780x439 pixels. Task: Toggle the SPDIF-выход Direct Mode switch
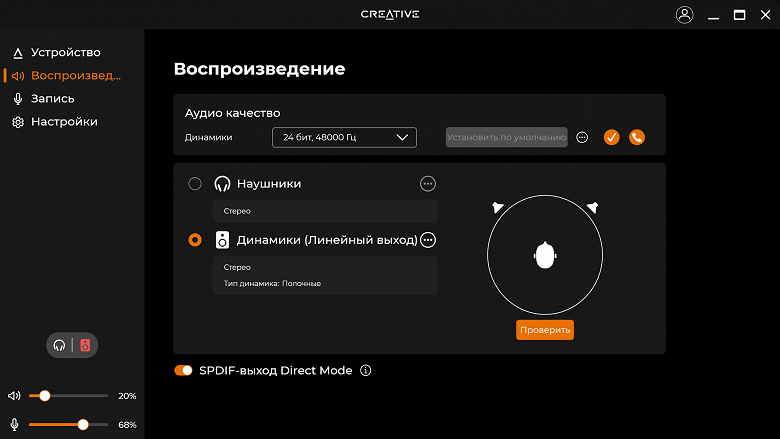pyautogui.click(x=183, y=371)
